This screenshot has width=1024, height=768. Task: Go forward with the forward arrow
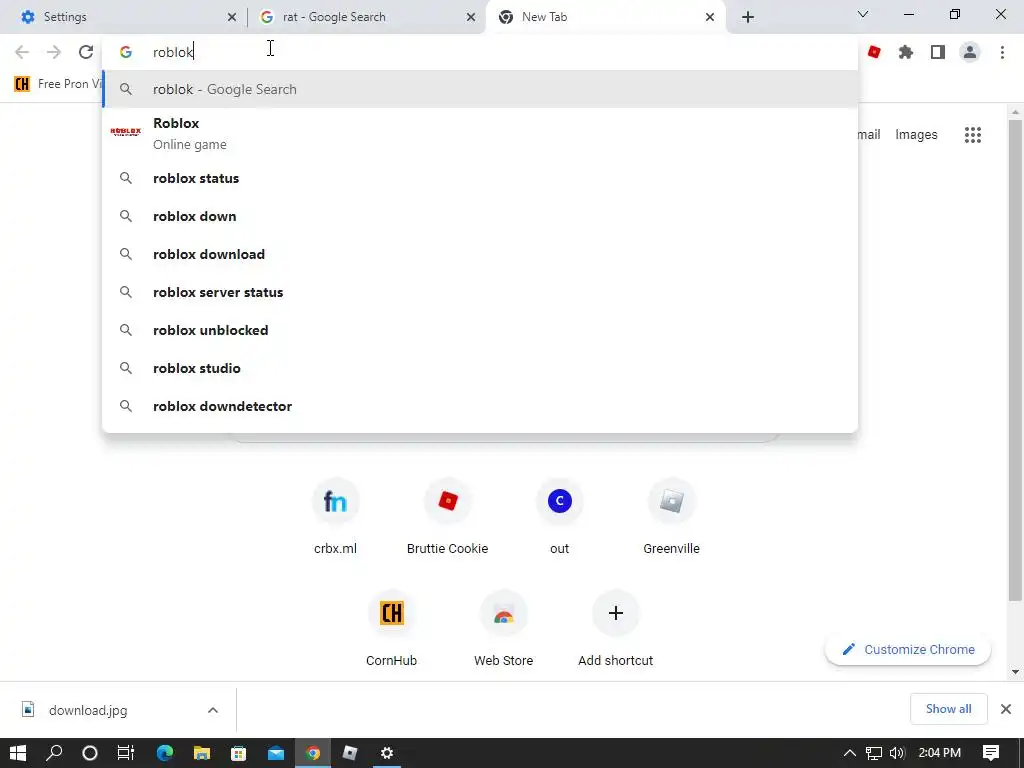(x=54, y=52)
